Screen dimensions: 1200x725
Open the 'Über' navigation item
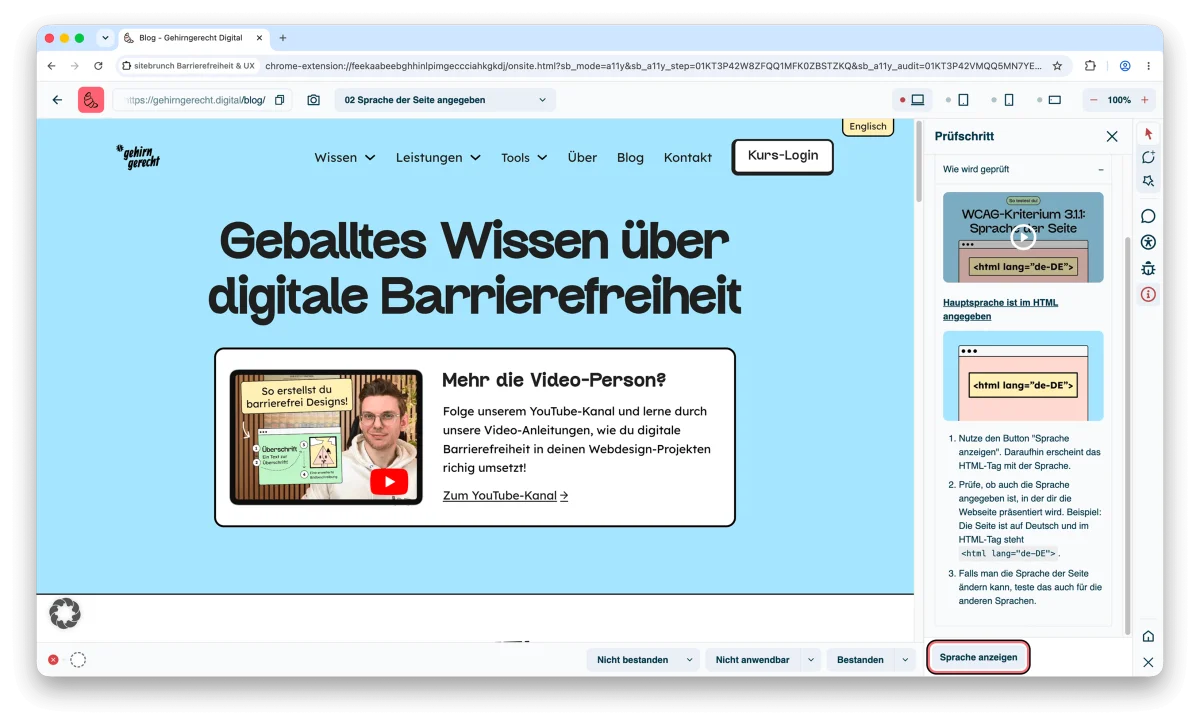point(582,157)
